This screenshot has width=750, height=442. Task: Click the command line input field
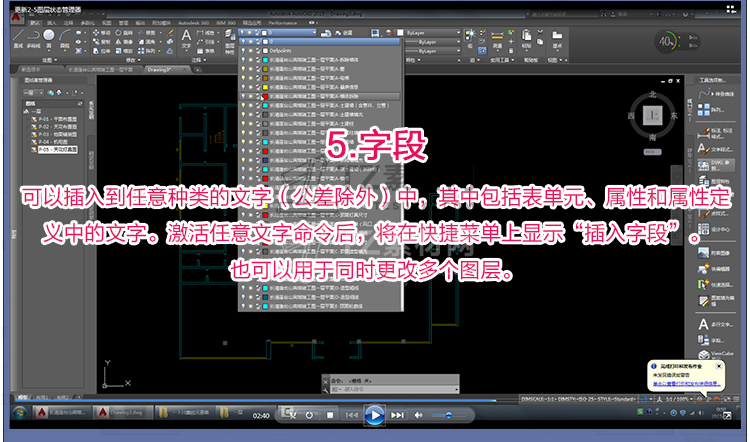tap(394, 389)
